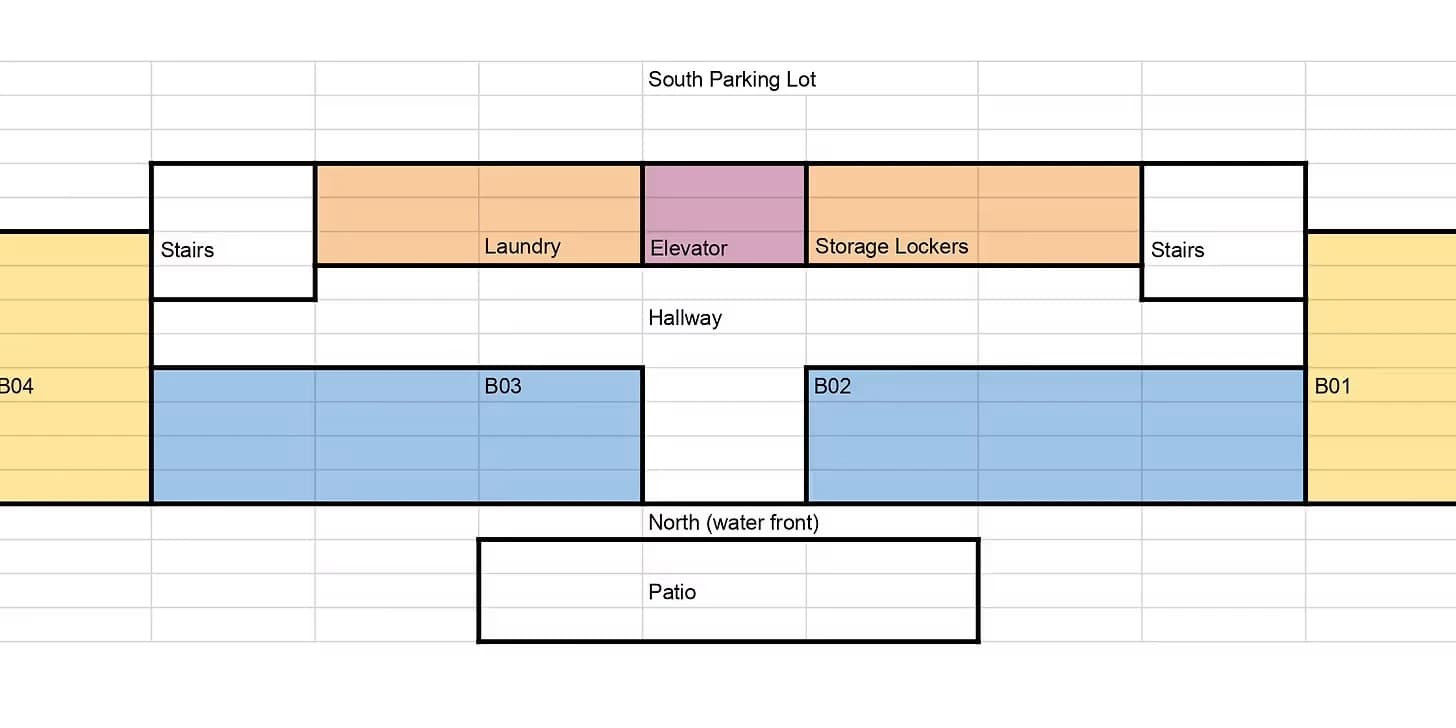
Task: Select the purple Elevator cell
Action: click(724, 247)
